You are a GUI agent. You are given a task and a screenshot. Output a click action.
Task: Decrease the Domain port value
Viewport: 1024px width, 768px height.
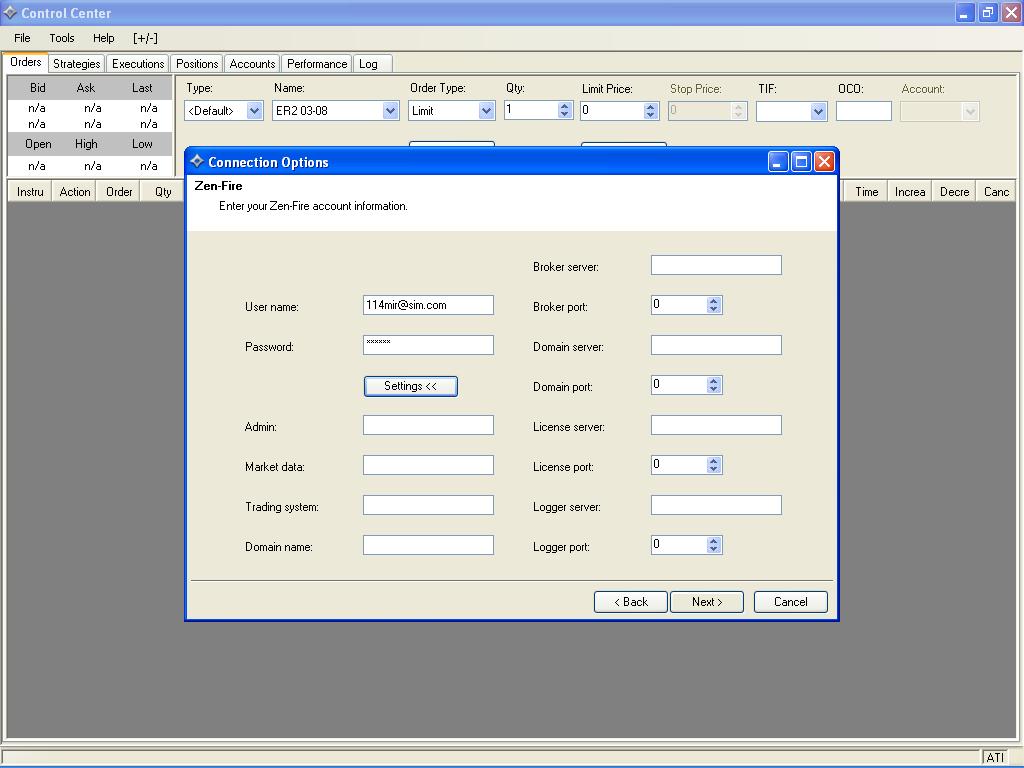coord(713,389)
